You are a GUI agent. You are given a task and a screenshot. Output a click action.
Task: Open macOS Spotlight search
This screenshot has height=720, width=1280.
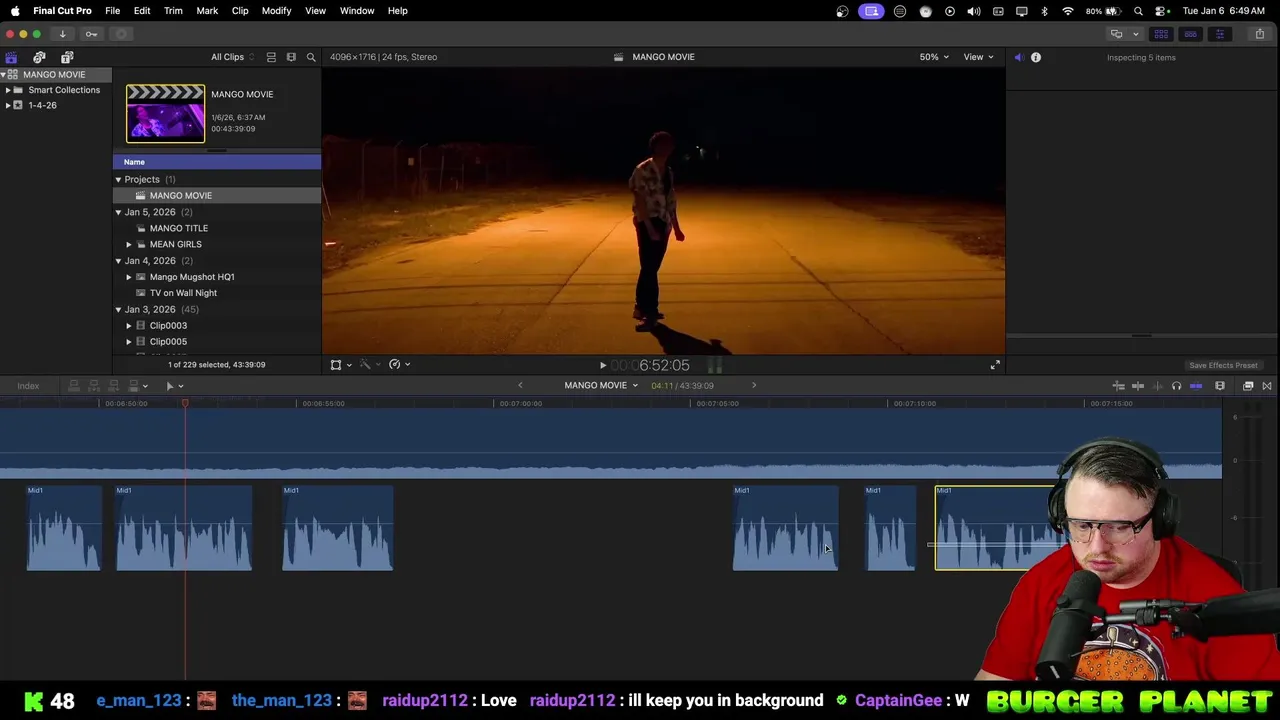[x=1138, y=11]
